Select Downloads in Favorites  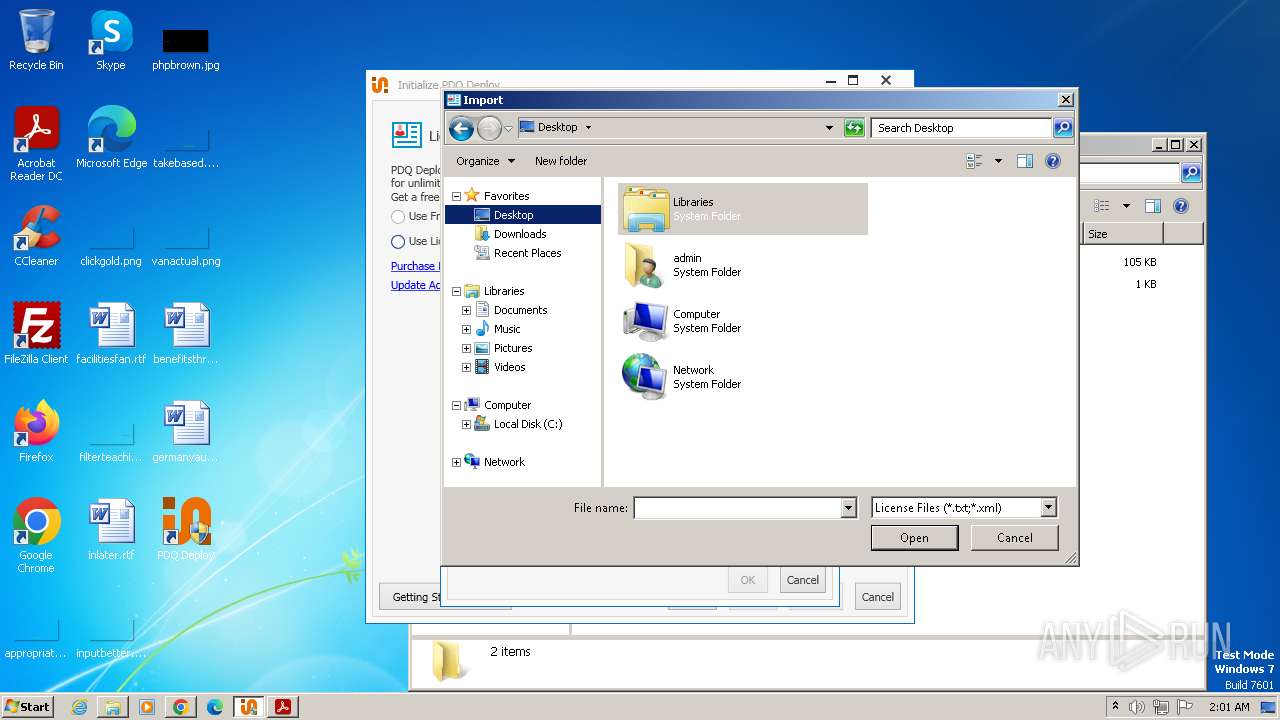(520, 234)
